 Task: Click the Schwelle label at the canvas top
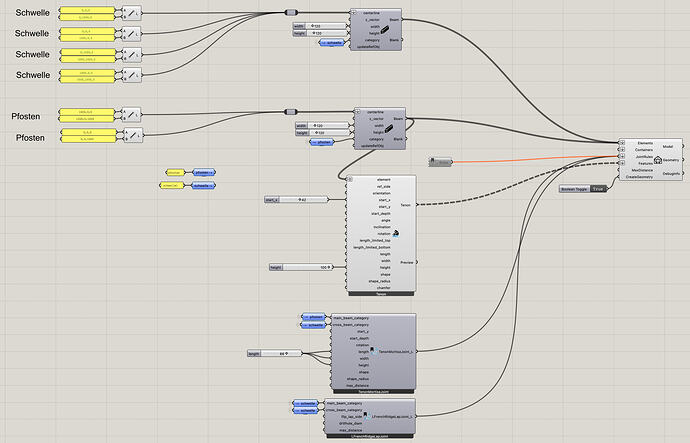(33, 13)
